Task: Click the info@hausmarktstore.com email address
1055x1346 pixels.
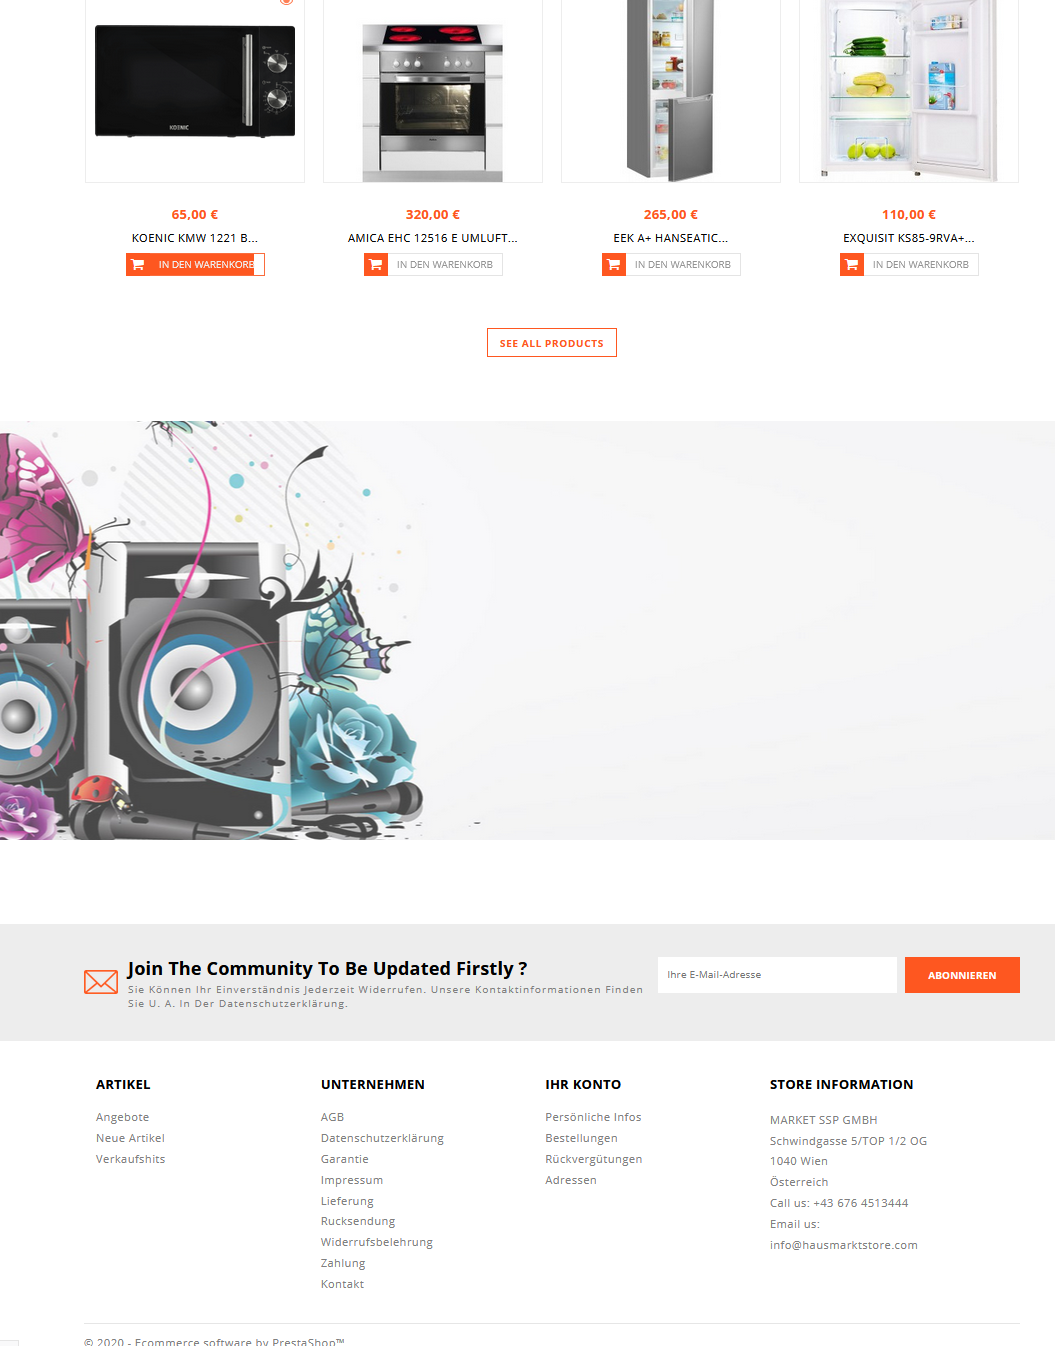Action: coord(844,1245)
